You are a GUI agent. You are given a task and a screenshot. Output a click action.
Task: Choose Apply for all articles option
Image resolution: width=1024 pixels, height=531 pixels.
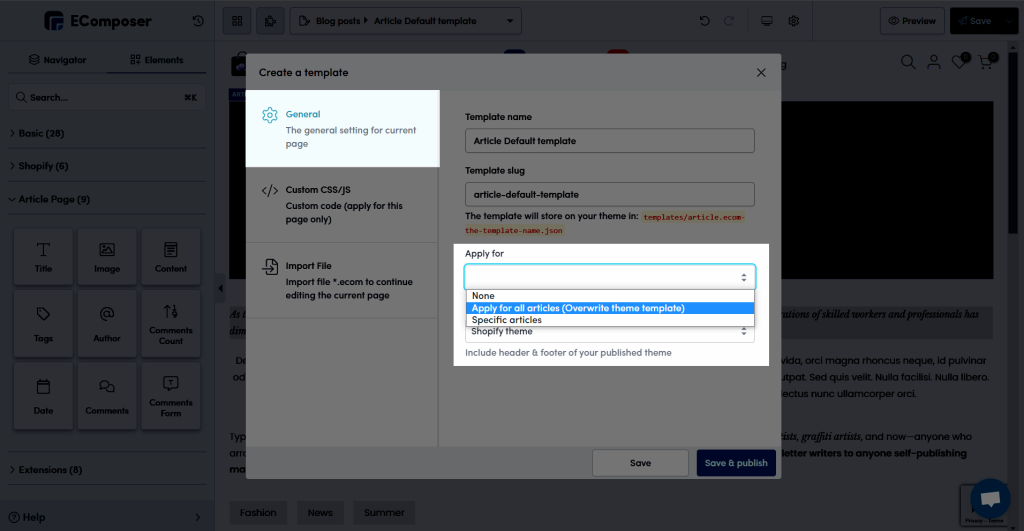point(610,308)
